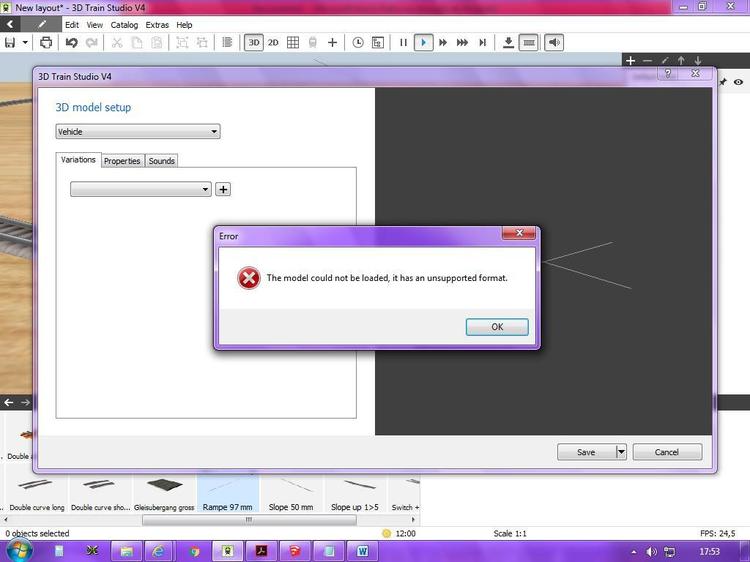The image size is (750, 562).
Task: Click Save in model setup dialog
Action: point(586,452)
